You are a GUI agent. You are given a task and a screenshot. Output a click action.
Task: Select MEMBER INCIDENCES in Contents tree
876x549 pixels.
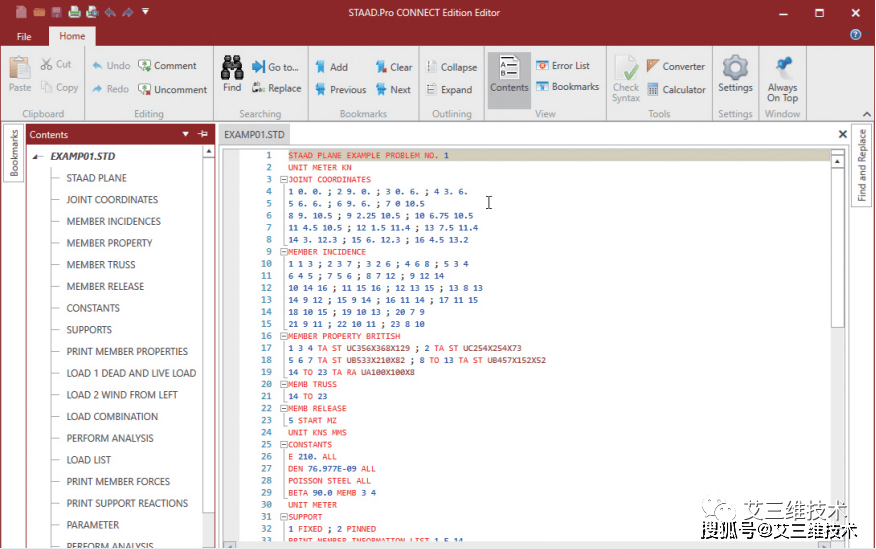(x=113, y=222)
